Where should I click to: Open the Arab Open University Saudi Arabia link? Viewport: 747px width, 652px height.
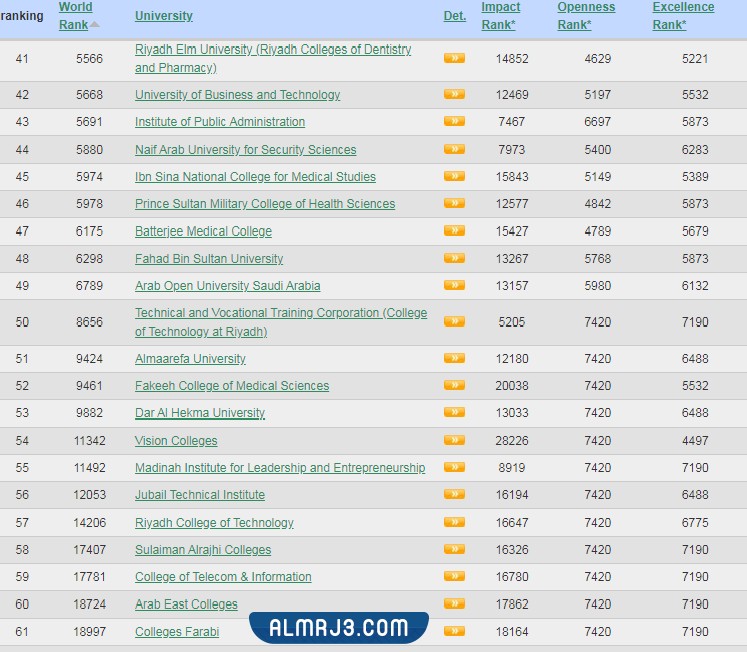pos(228,286)
